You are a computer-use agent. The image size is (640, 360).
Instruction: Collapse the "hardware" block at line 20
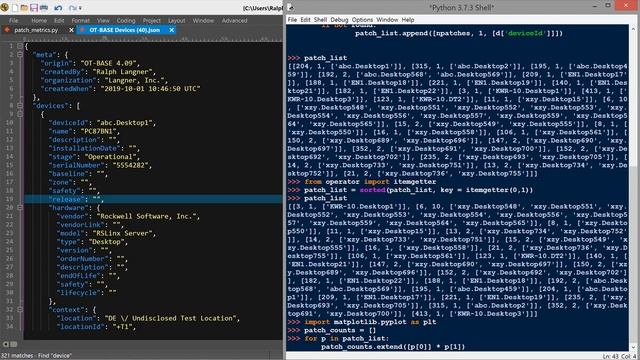click(20, 207)
